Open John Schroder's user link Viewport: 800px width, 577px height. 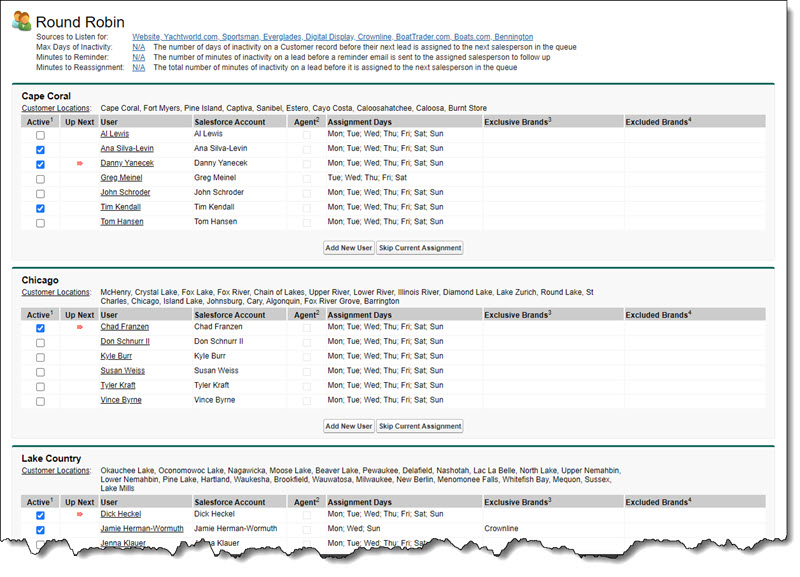tap(125, 193)
